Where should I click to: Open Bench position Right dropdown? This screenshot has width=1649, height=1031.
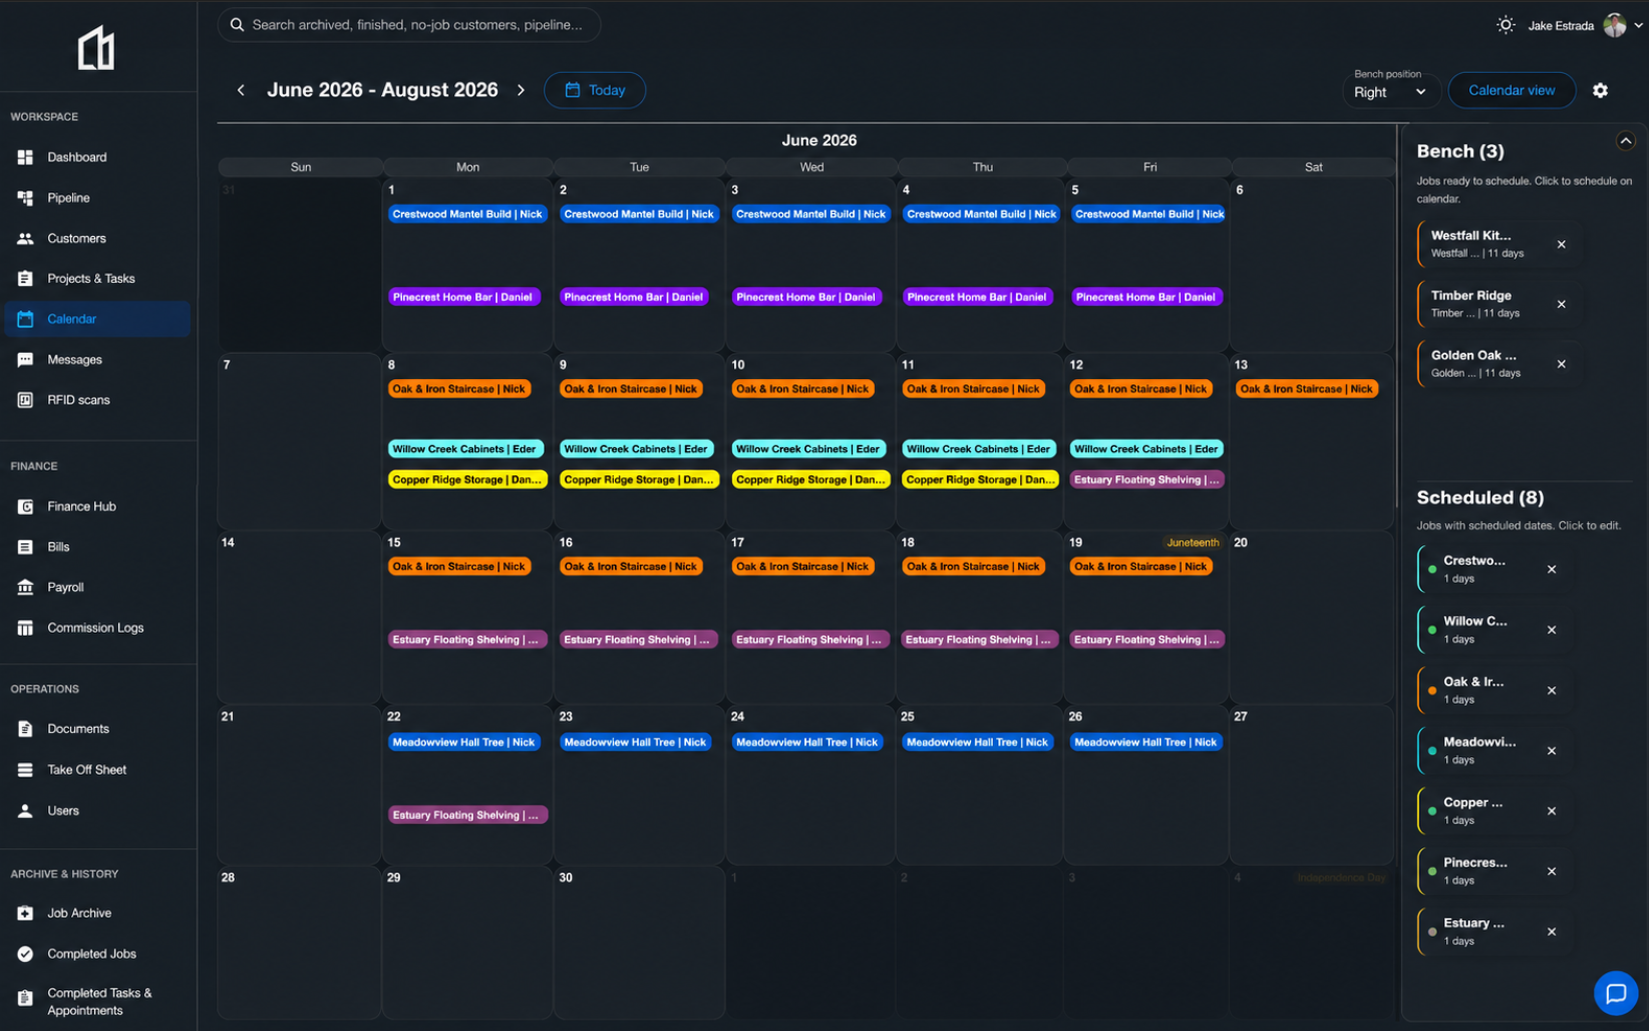(1390, 92)
